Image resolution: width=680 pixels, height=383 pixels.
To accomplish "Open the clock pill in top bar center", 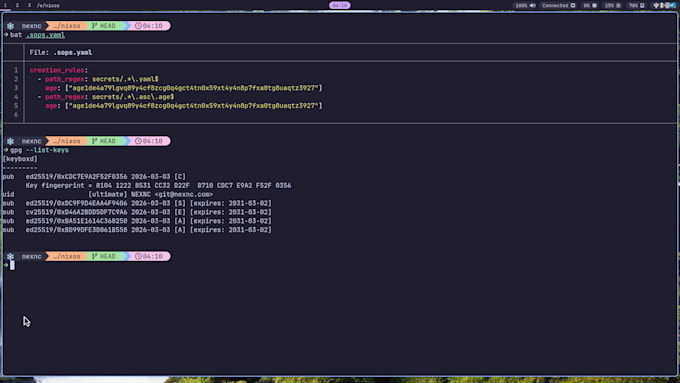I will [340, 5].
